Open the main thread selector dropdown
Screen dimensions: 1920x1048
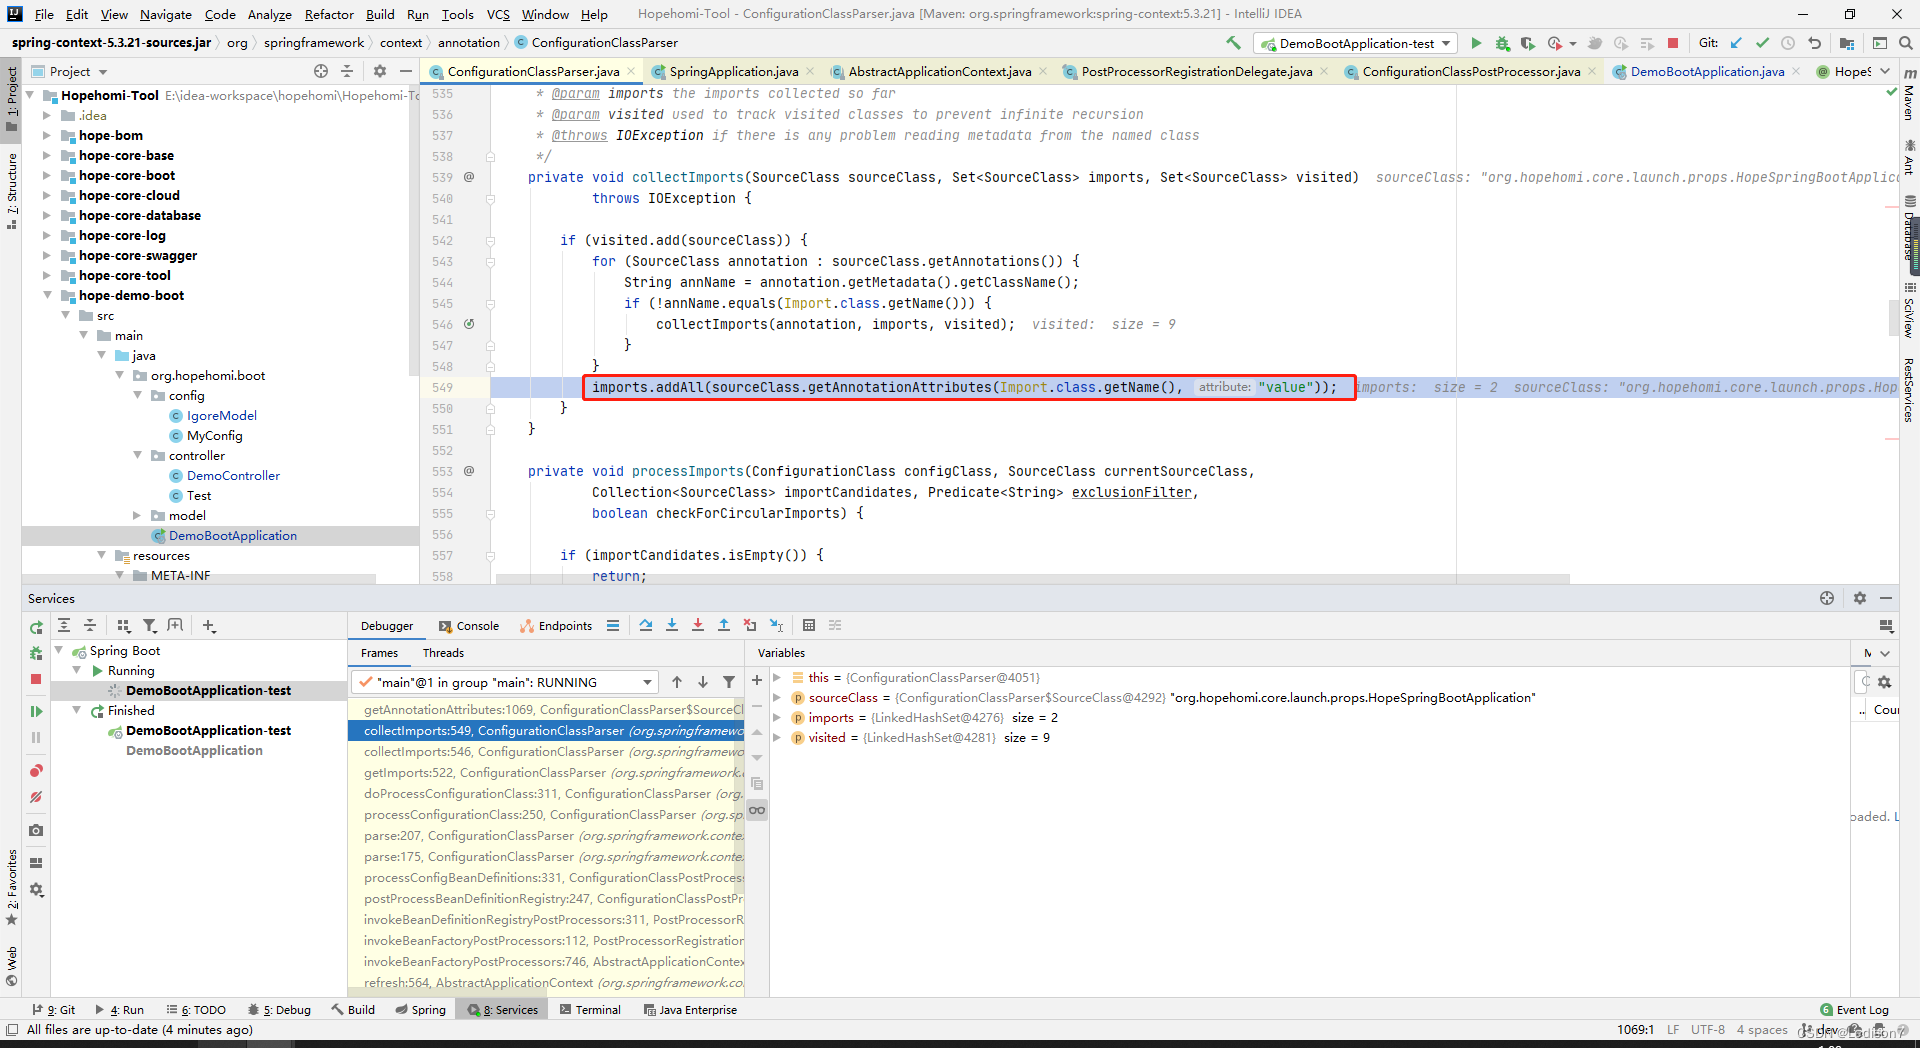click(505, 682)
